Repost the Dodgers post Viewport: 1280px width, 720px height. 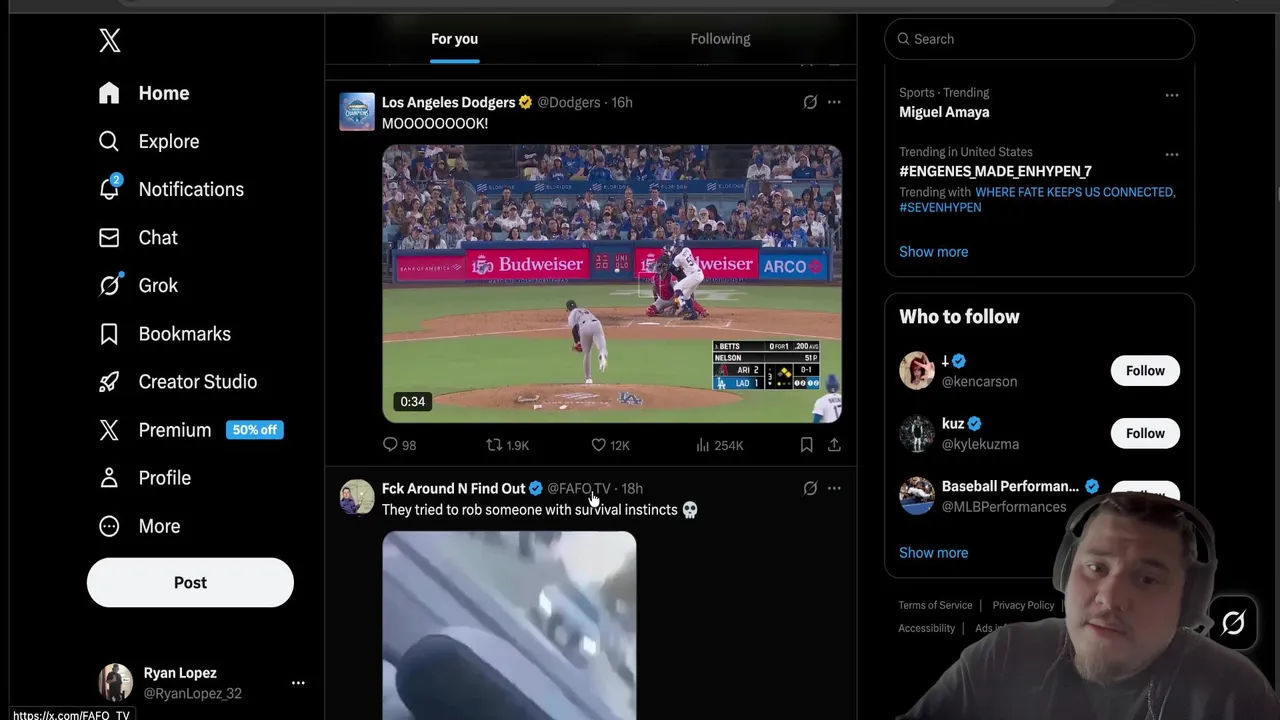(507, 445)
